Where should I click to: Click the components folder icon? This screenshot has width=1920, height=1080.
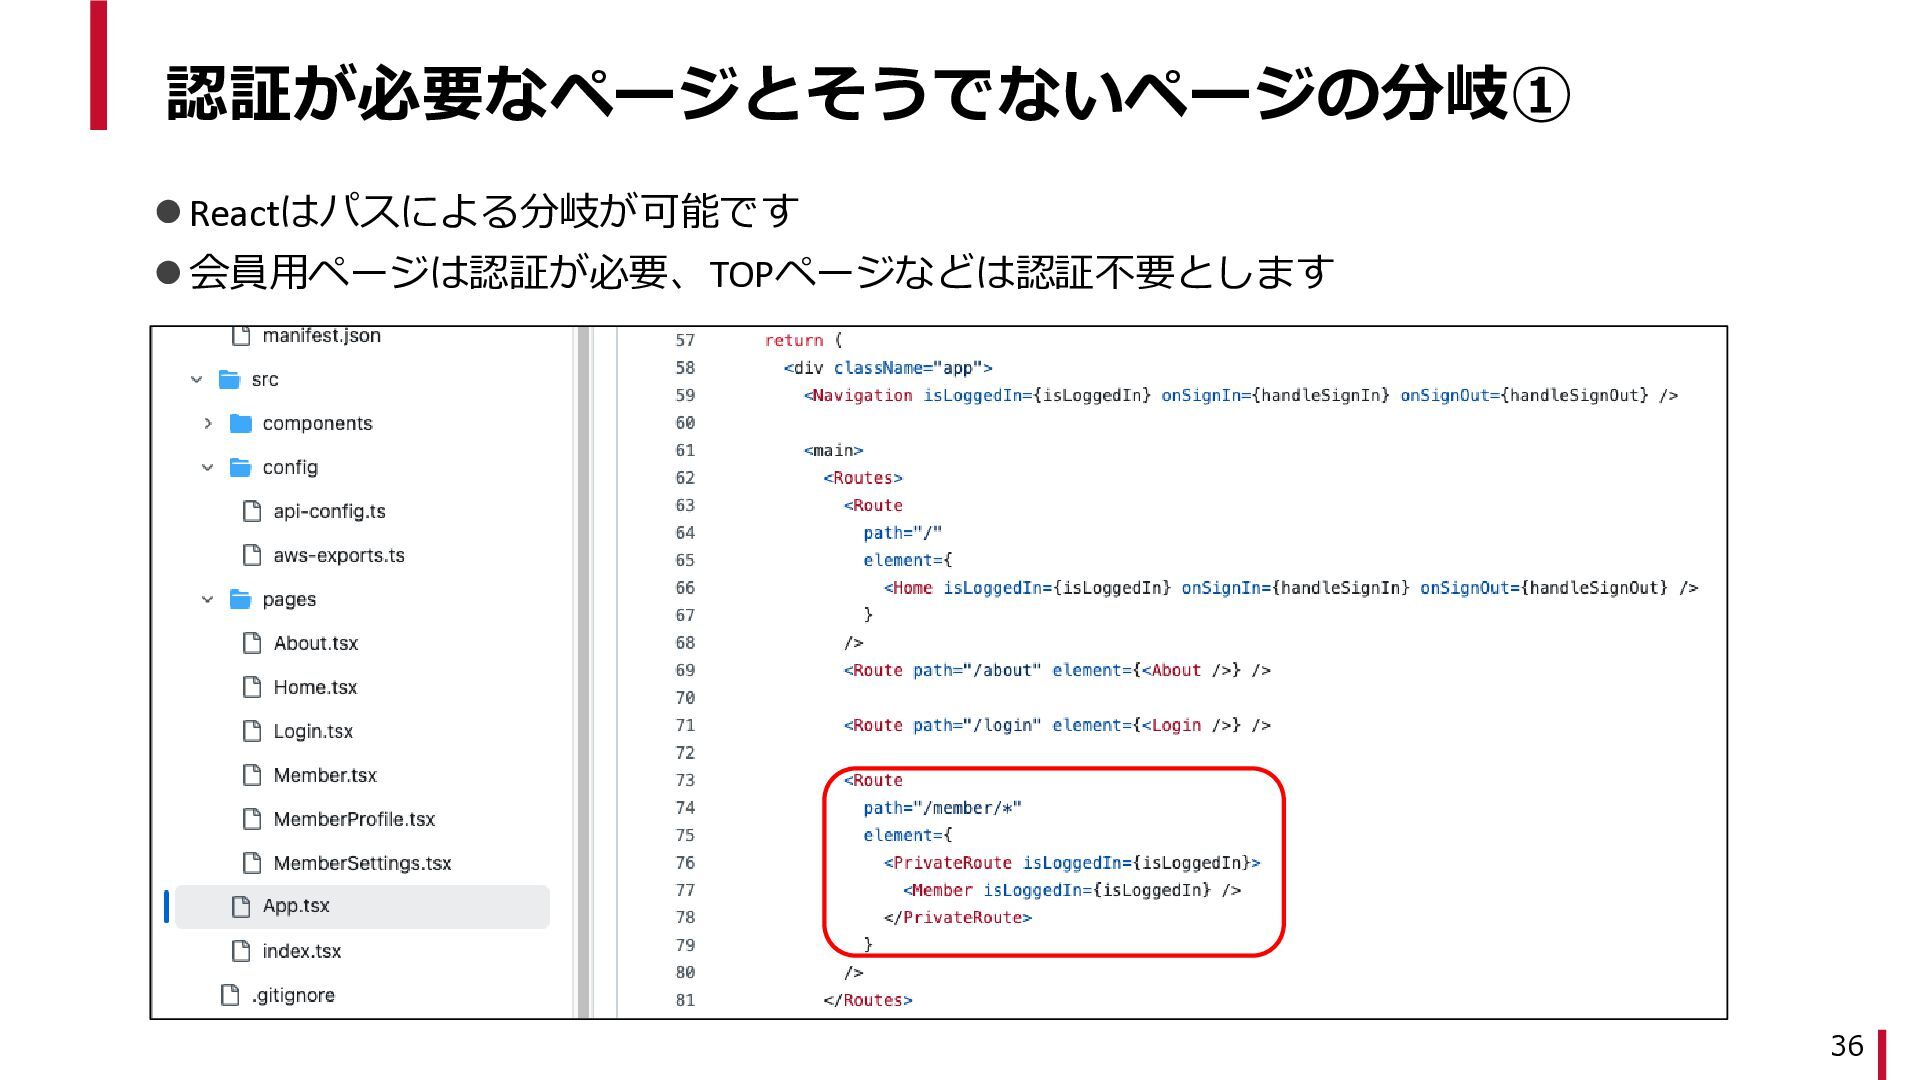click(x=241, y=424)
